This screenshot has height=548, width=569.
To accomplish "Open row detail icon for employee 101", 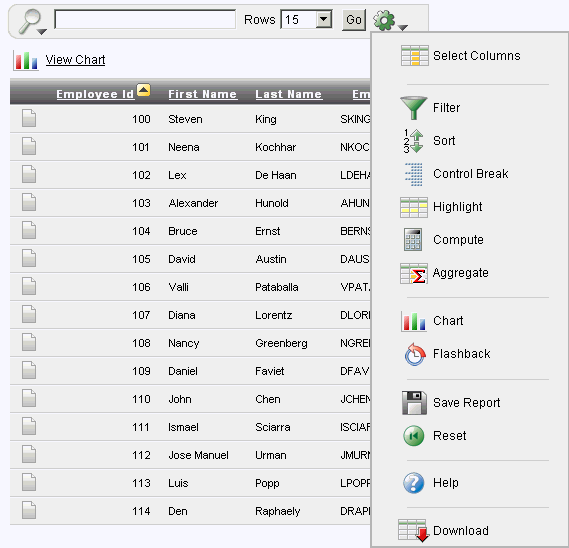I will [29, 146].
